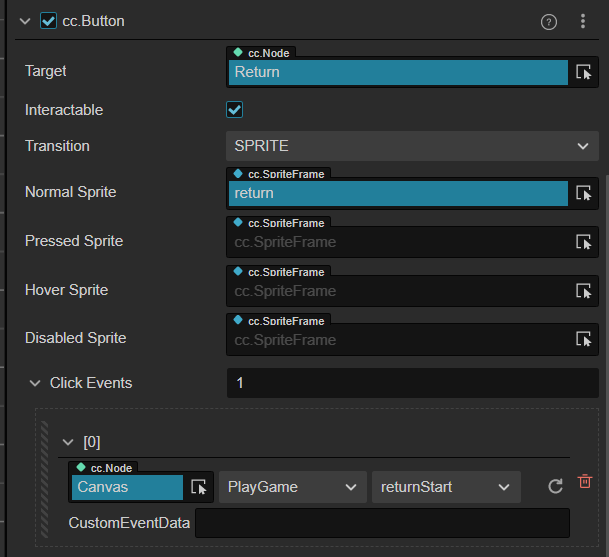The width and height of the screenshot is (609, 557).
Task: Collapse the Click Events list
Action: coord(37,383)
